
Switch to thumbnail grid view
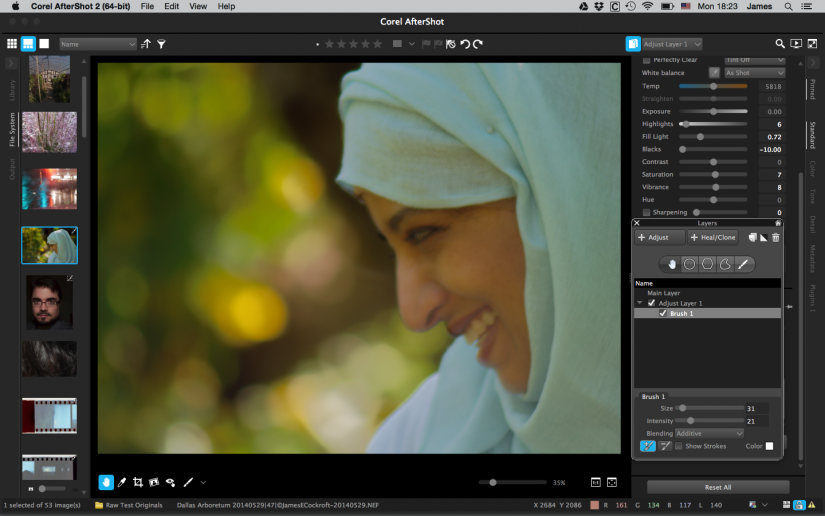tap(12, 44)
